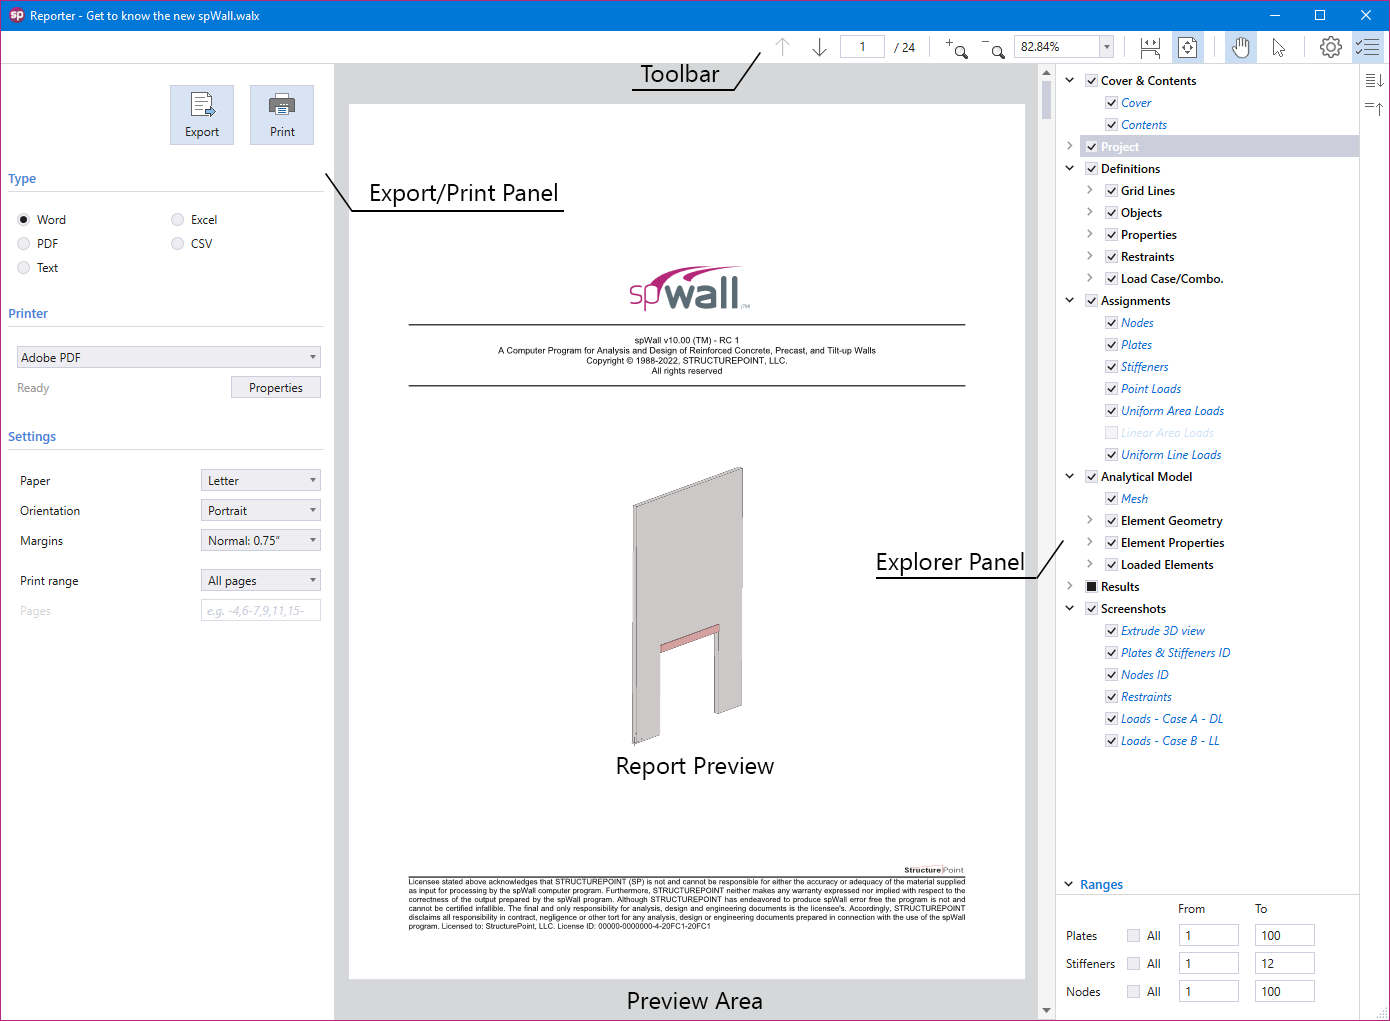Enable the All checkbox for Plates range
This screenshot has height=1021, width=1390.
(x=1133, y=936)
